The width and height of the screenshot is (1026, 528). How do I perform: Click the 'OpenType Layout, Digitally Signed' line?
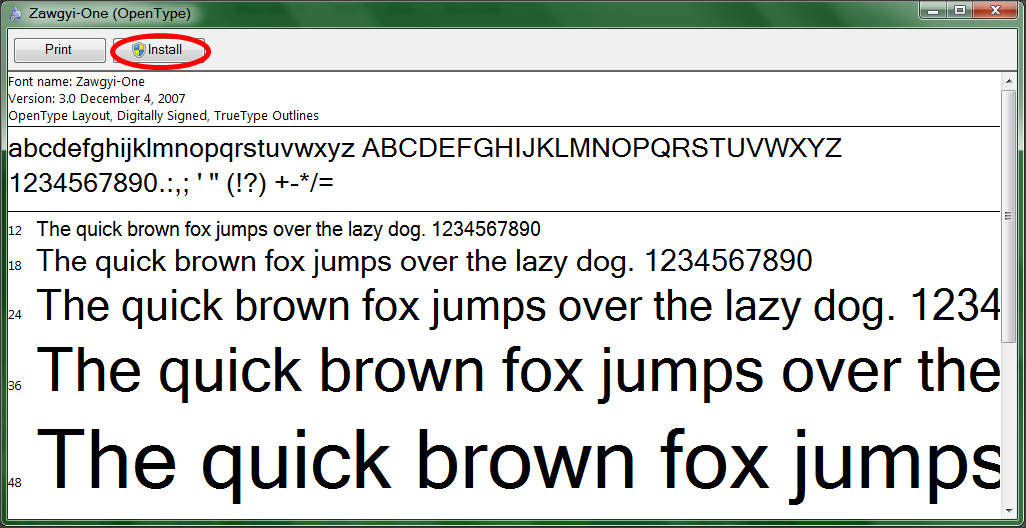164,116
